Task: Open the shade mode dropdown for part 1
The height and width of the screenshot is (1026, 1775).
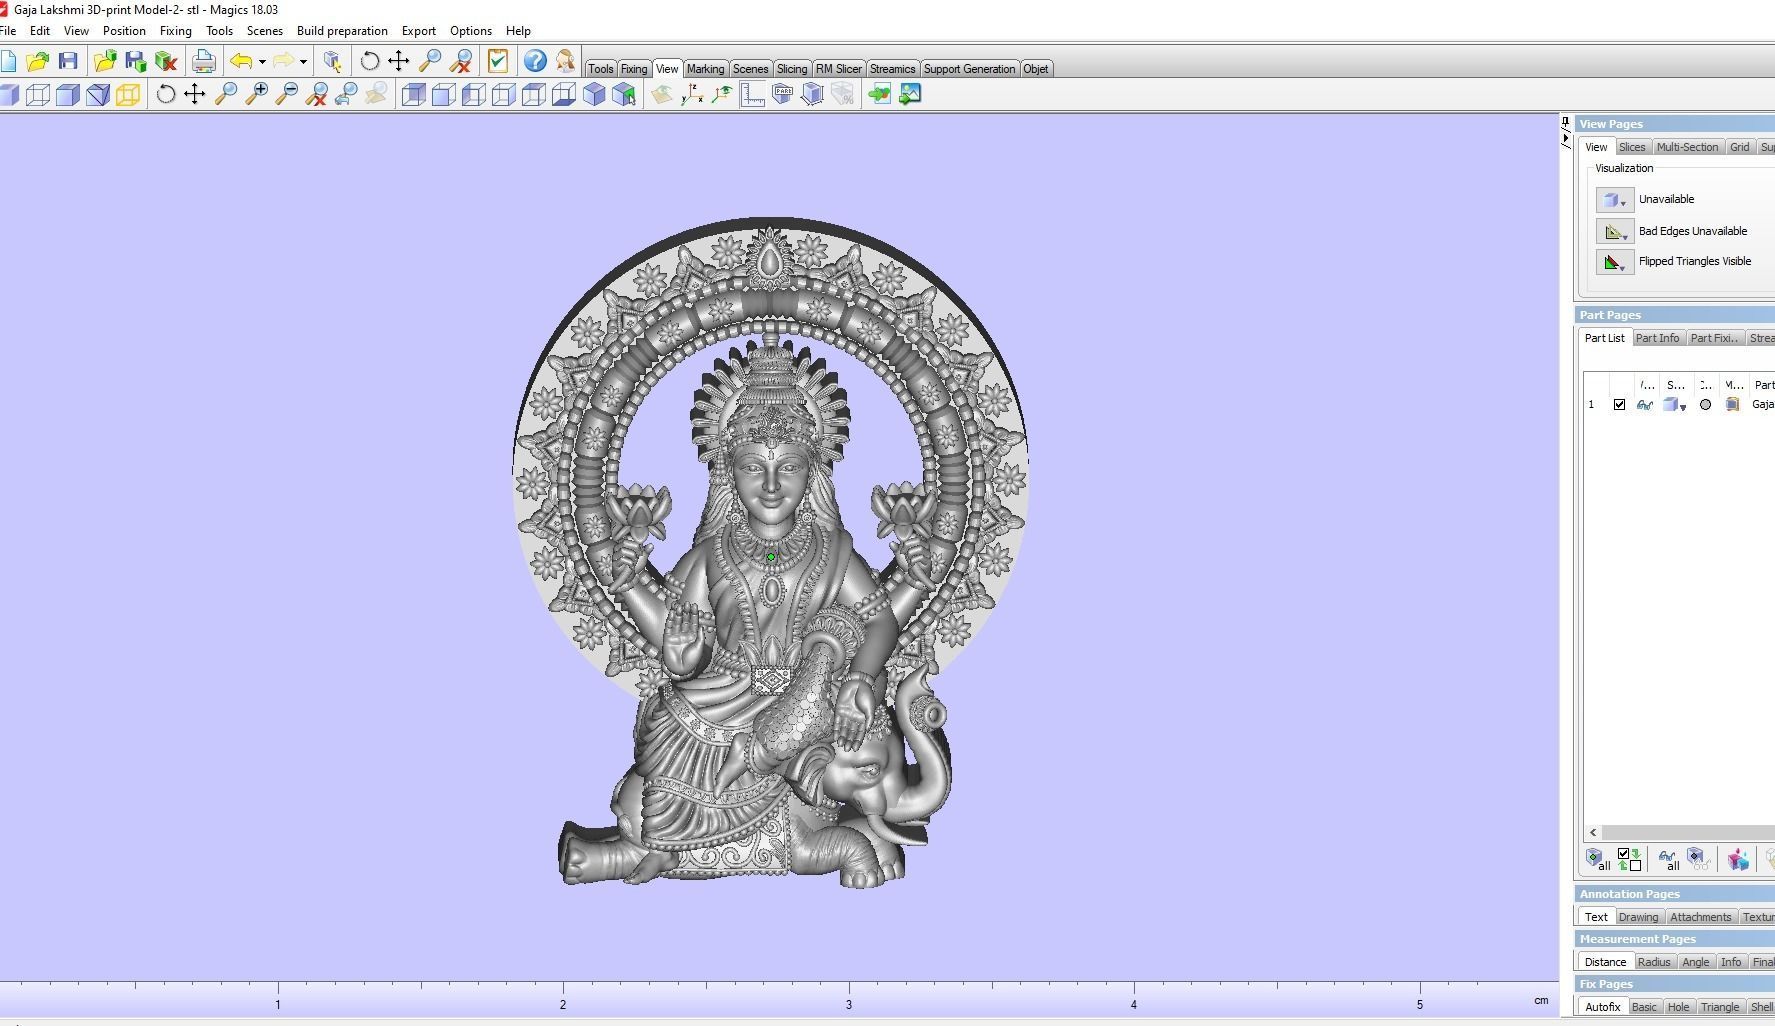Action: coord(1683,407)
